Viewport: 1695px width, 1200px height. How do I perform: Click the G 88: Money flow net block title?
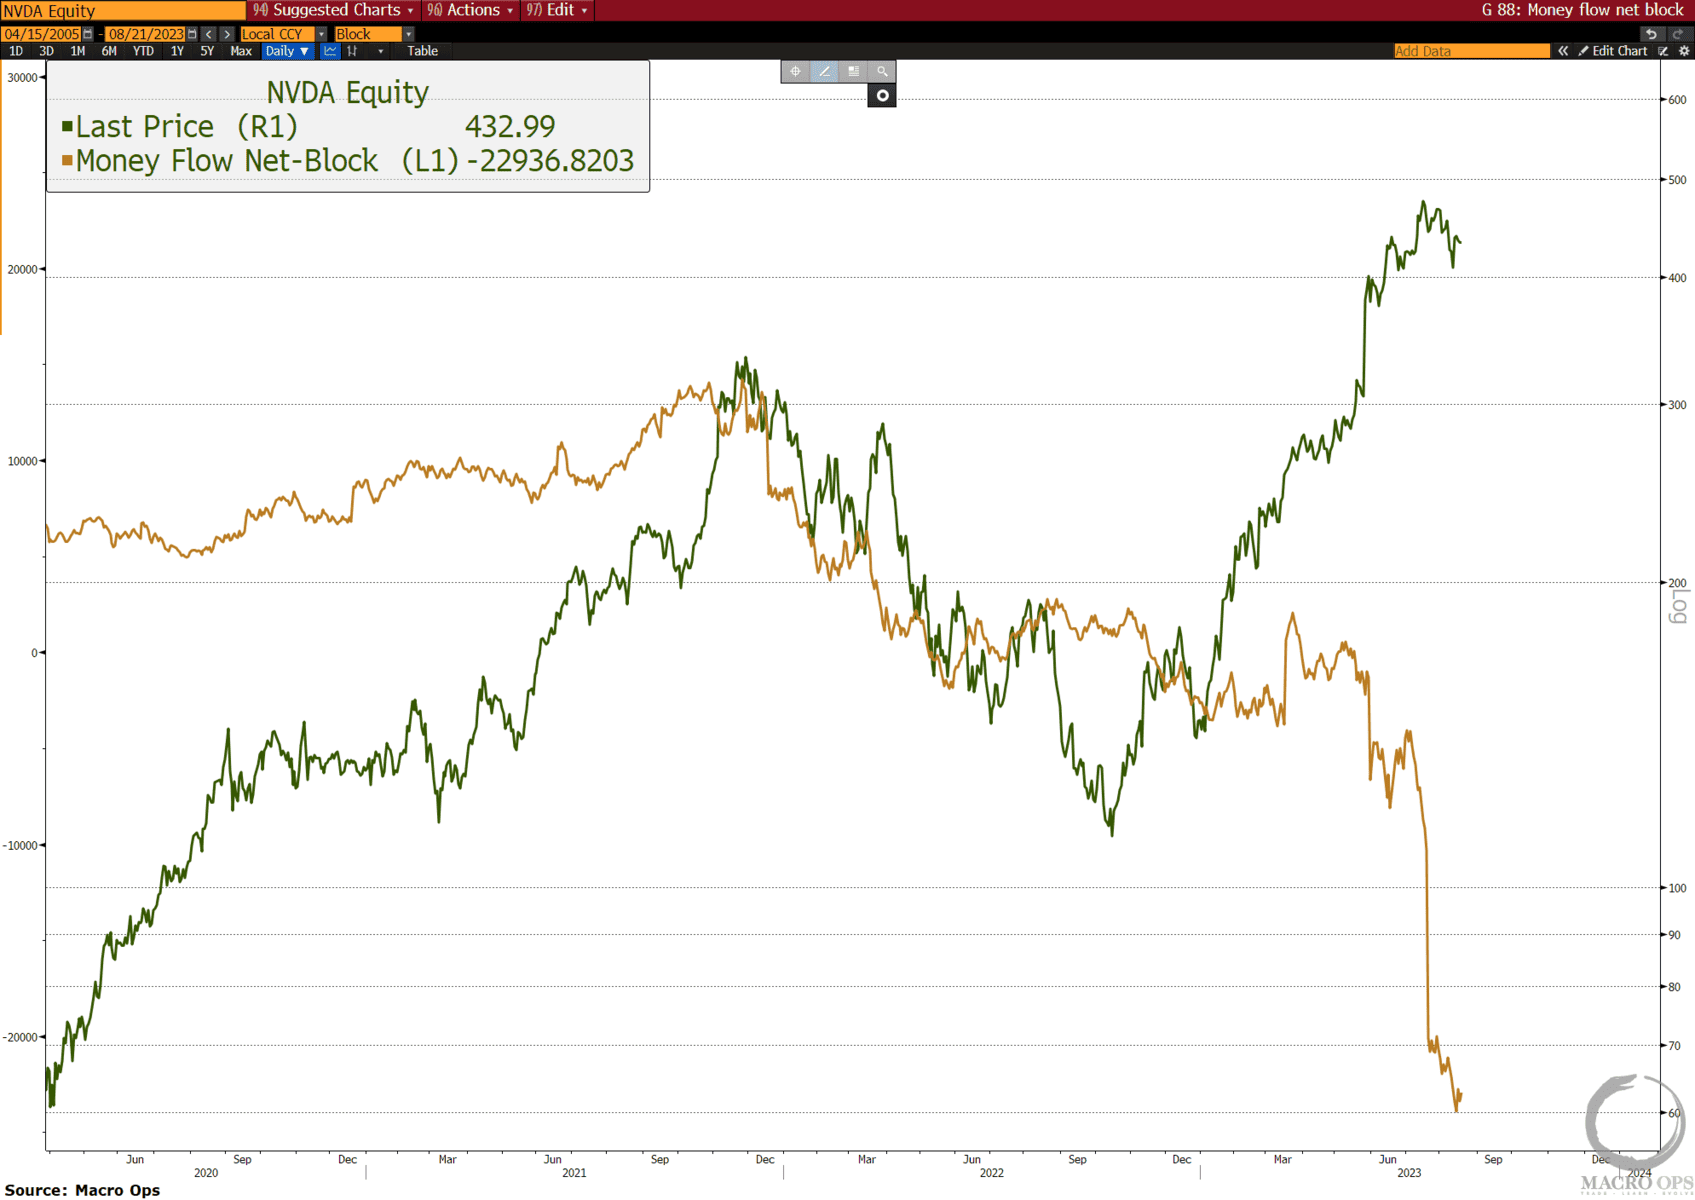(1582, 10)
